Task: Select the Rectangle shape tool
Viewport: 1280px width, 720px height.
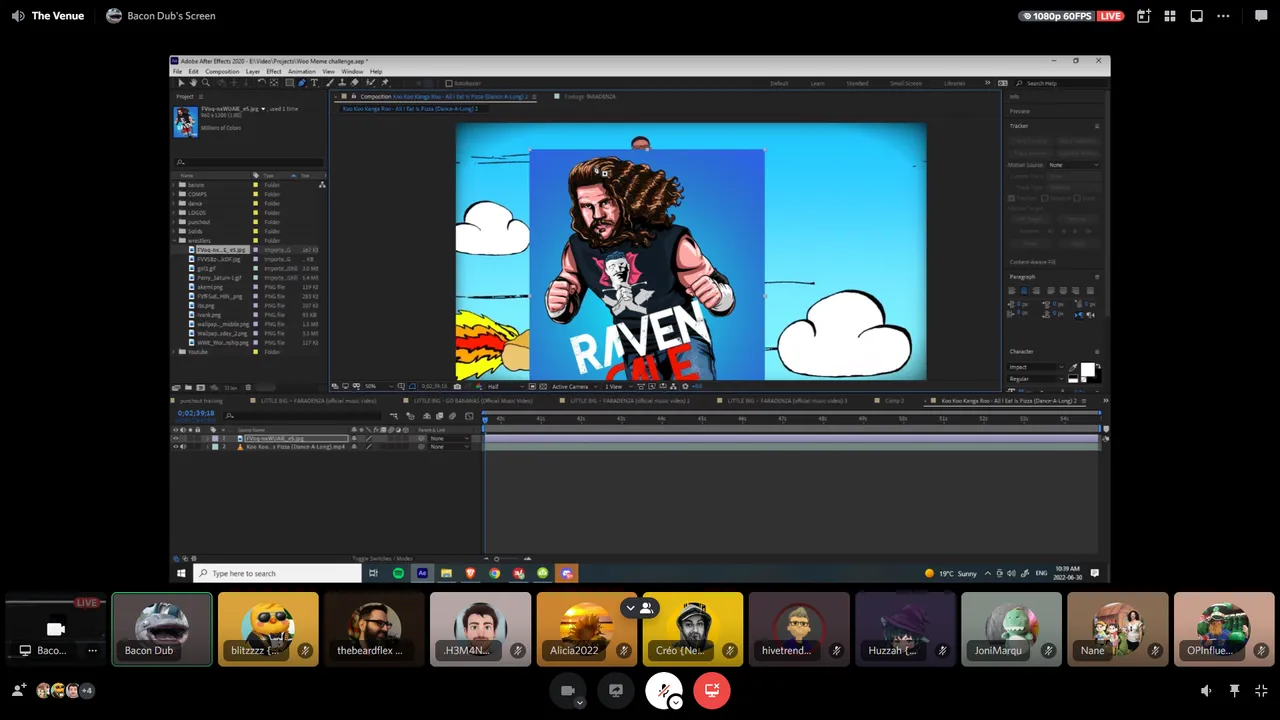Action: [x=289, y=83]
